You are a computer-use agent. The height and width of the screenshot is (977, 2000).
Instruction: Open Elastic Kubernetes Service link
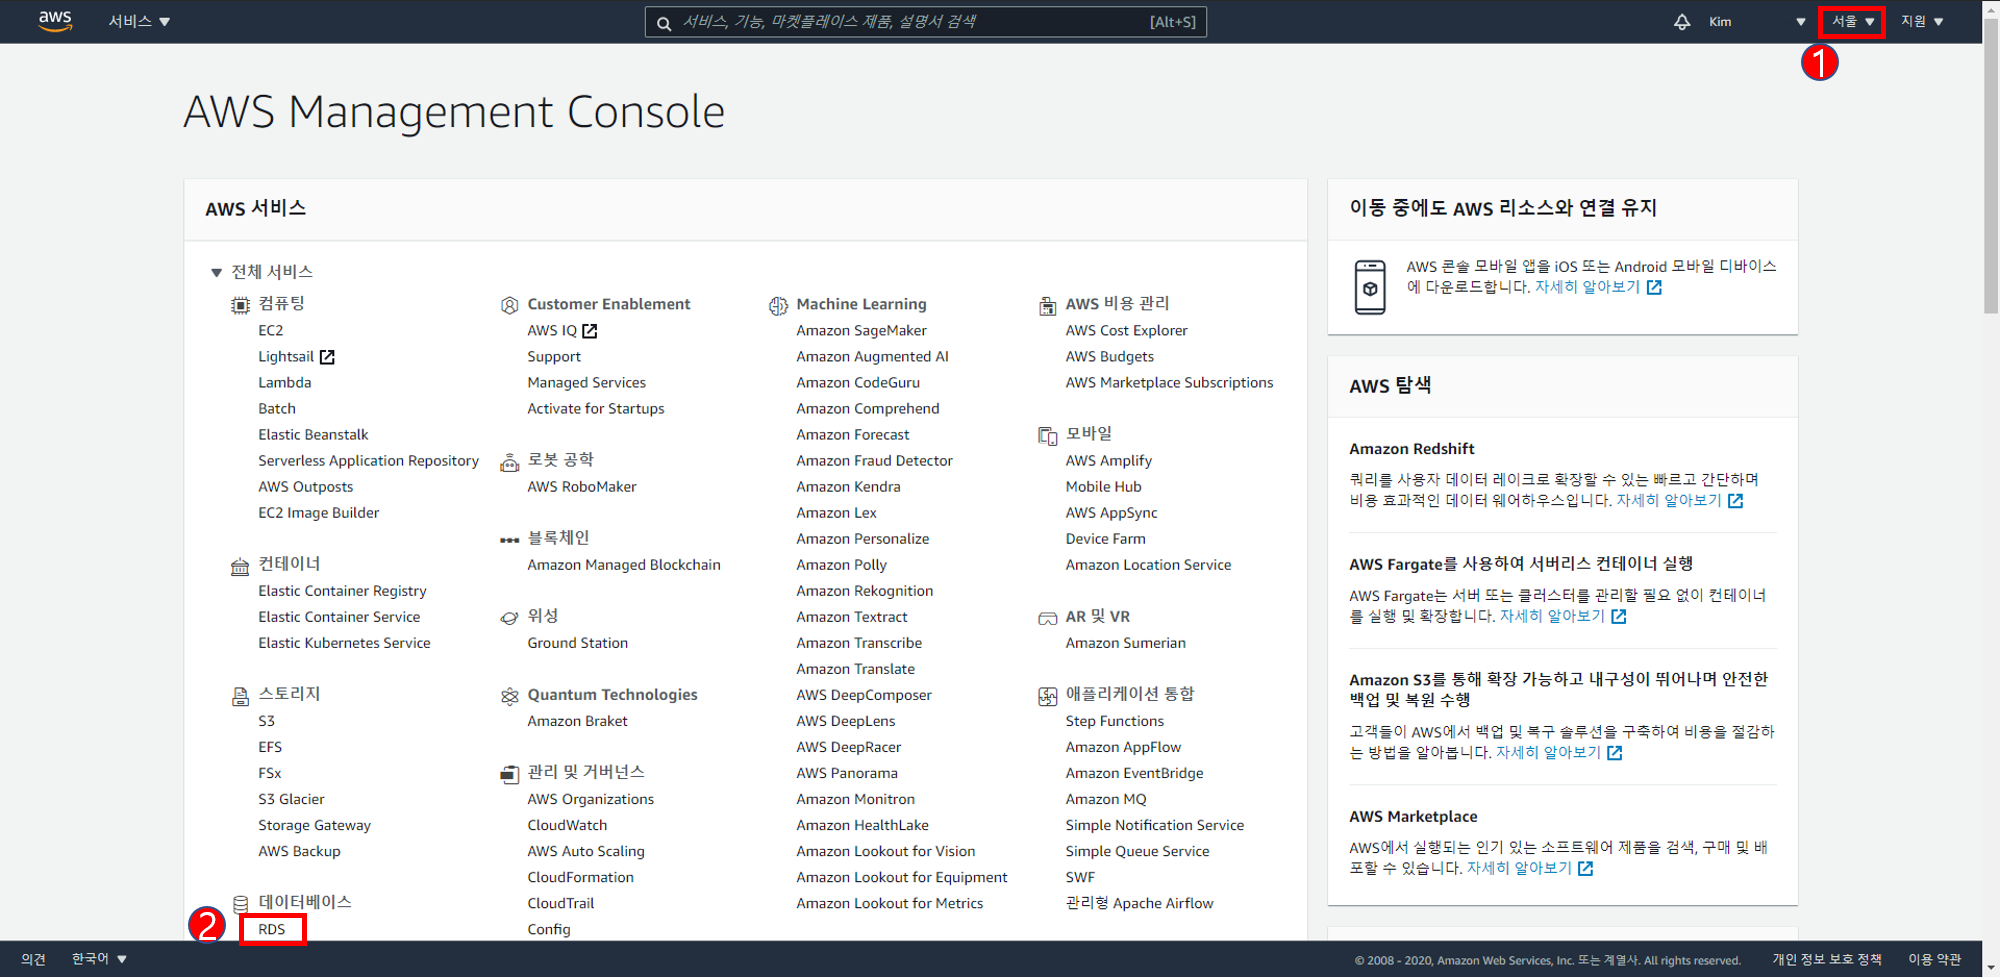coord(344,643)
